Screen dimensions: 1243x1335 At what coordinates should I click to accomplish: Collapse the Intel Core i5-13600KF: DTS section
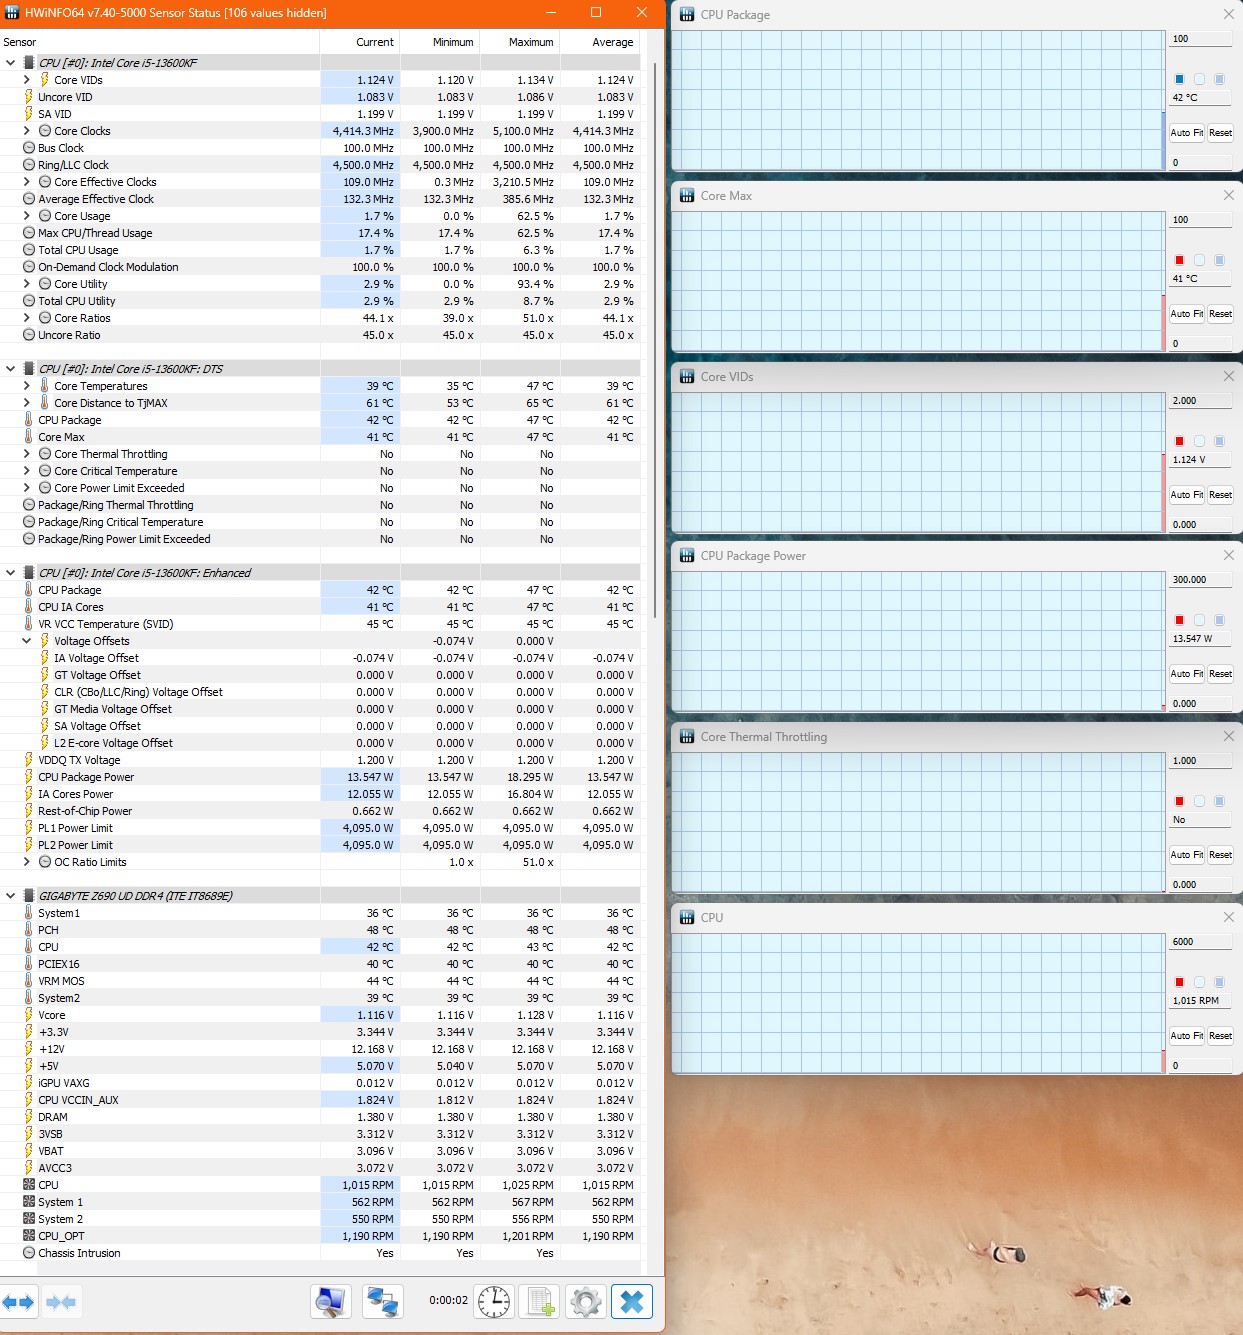click(x=11, y=369)
